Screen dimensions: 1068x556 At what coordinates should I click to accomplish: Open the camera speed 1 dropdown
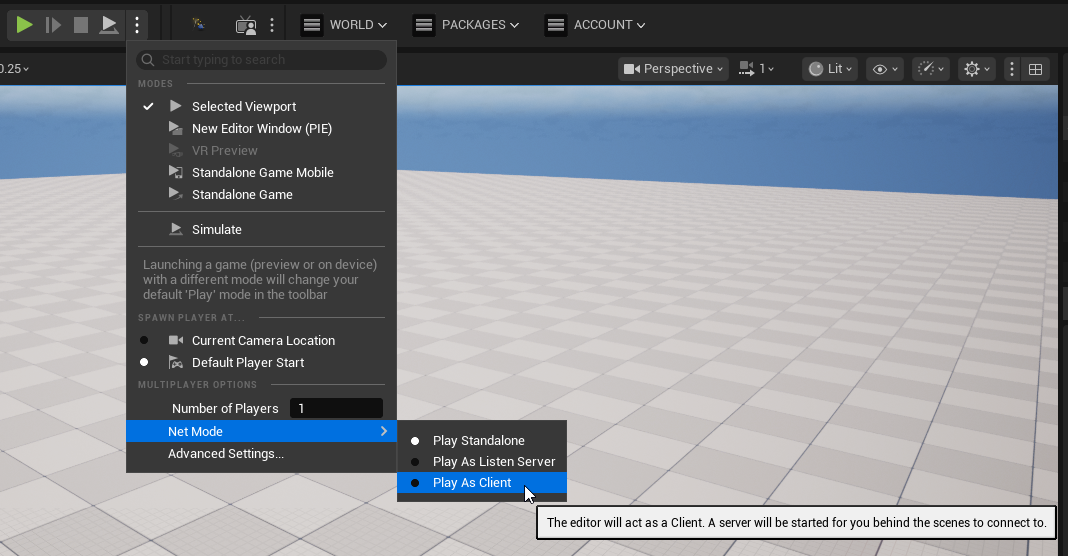(757, 69)
